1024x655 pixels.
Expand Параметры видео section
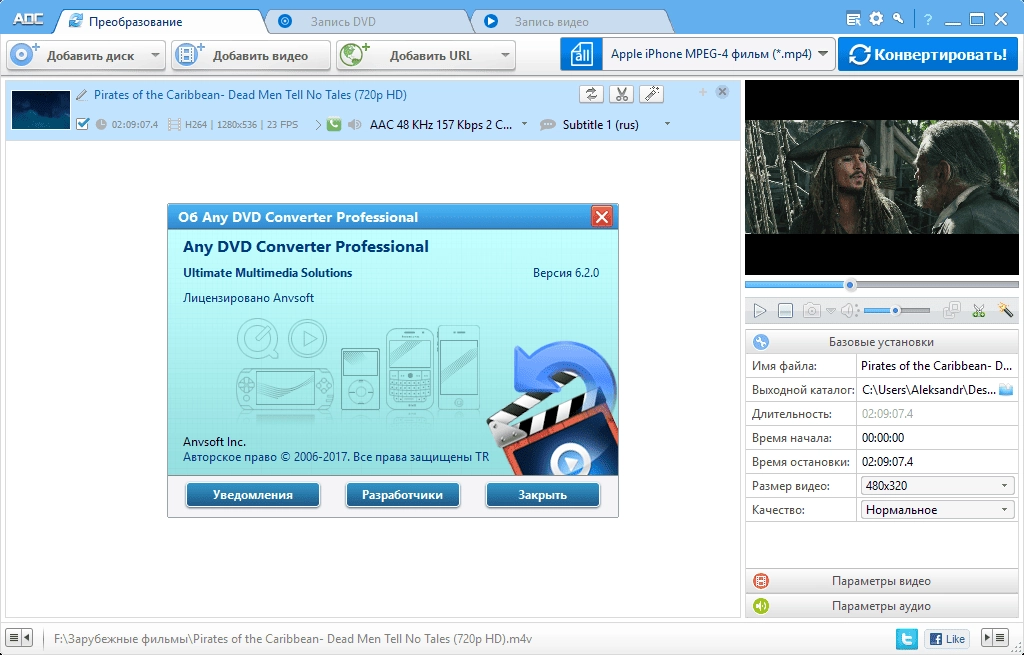[881, 581]
